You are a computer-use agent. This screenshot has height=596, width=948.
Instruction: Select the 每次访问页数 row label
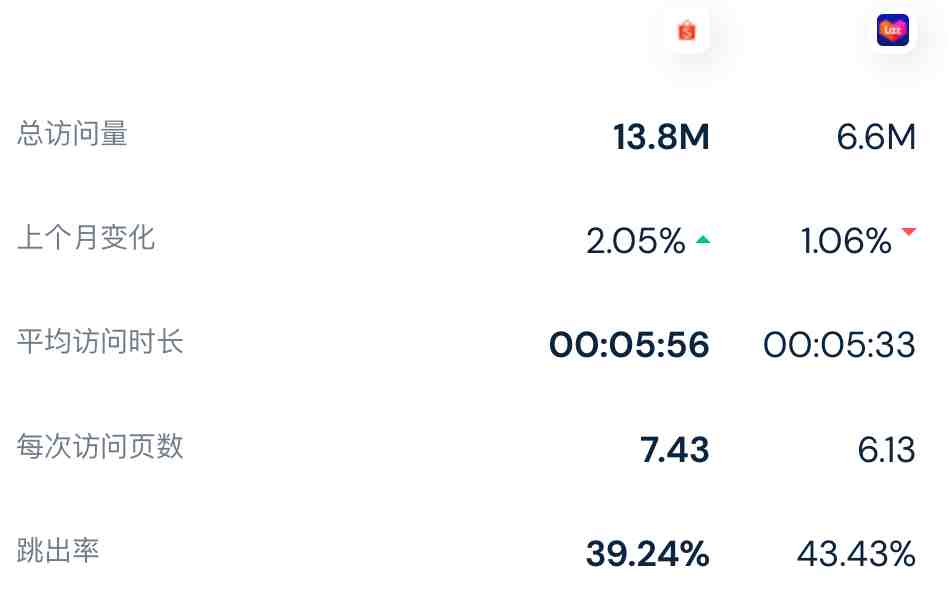click(100, 447)
